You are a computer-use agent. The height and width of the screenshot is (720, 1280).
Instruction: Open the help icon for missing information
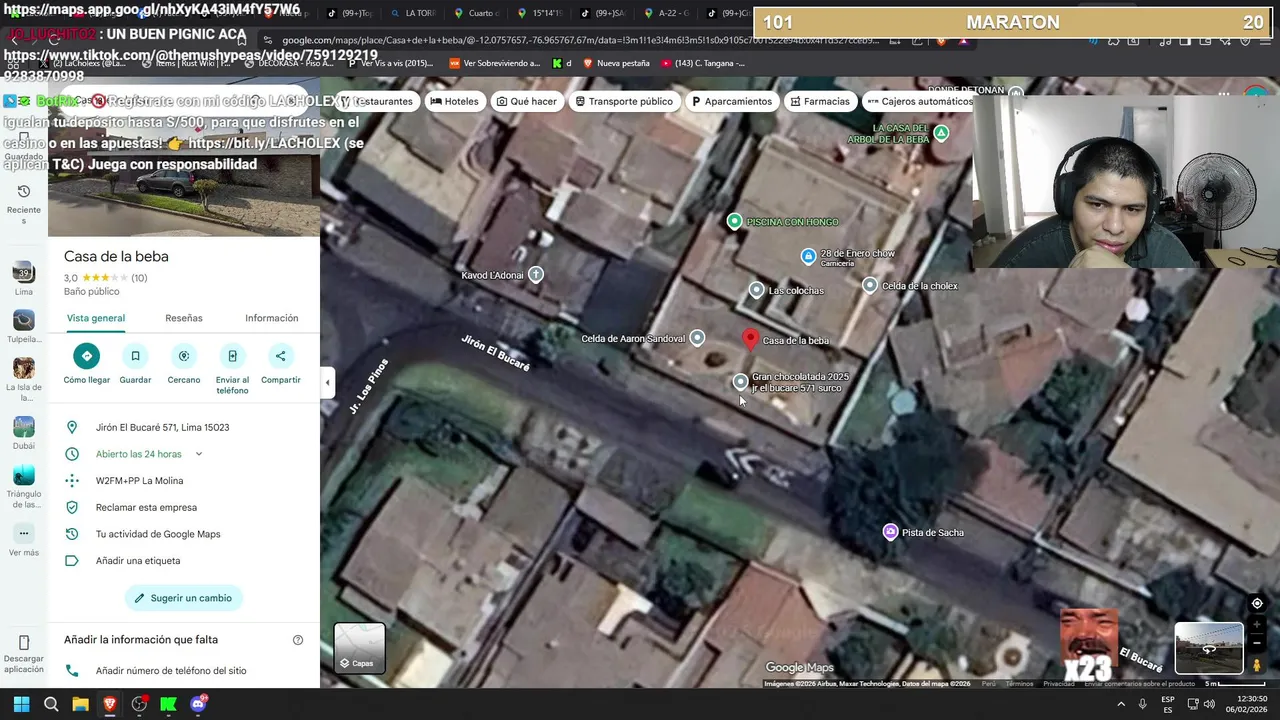pos(297,640)
